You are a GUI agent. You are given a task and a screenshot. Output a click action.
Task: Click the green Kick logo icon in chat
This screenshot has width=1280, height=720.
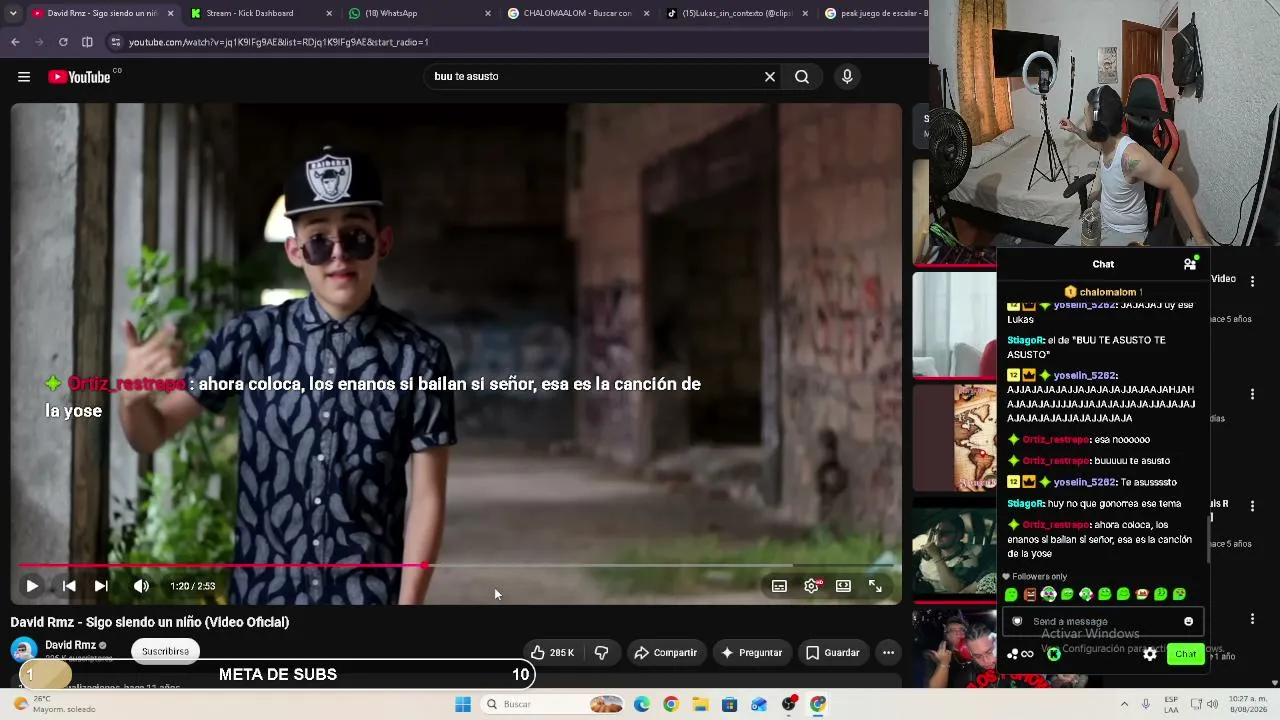[1053, 654]
